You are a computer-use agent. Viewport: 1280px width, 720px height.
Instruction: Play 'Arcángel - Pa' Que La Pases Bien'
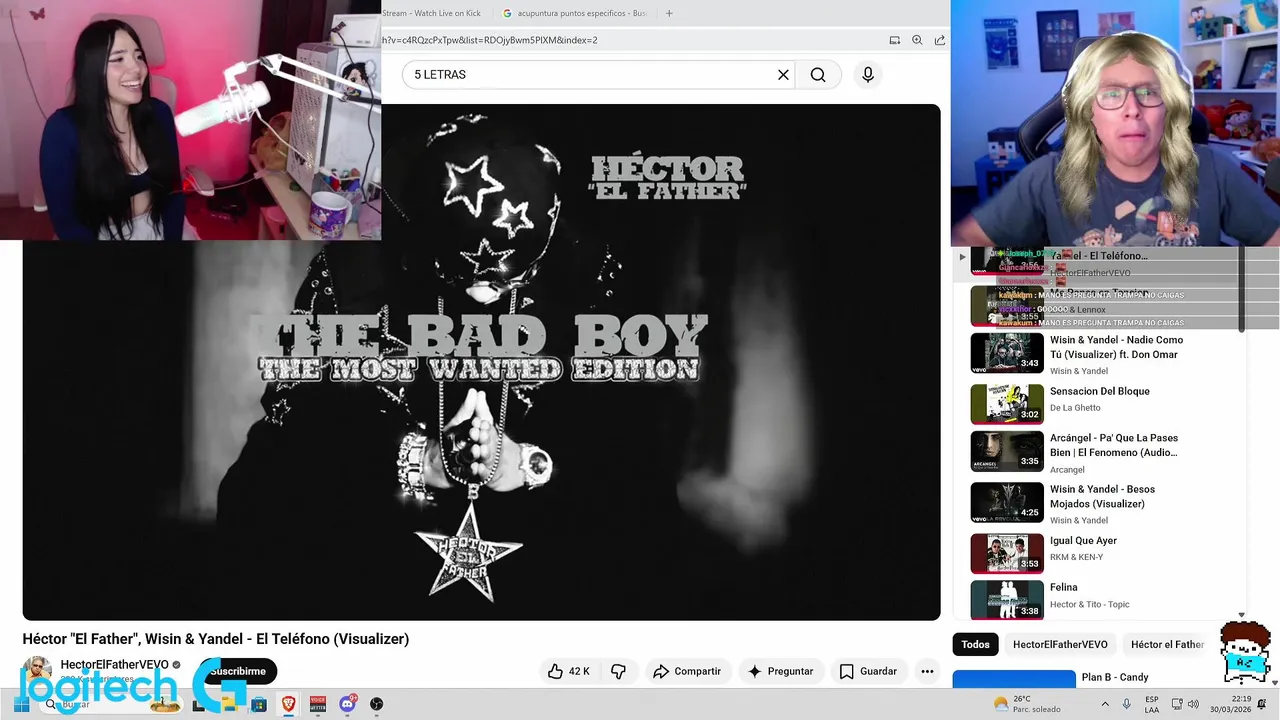1114,445
